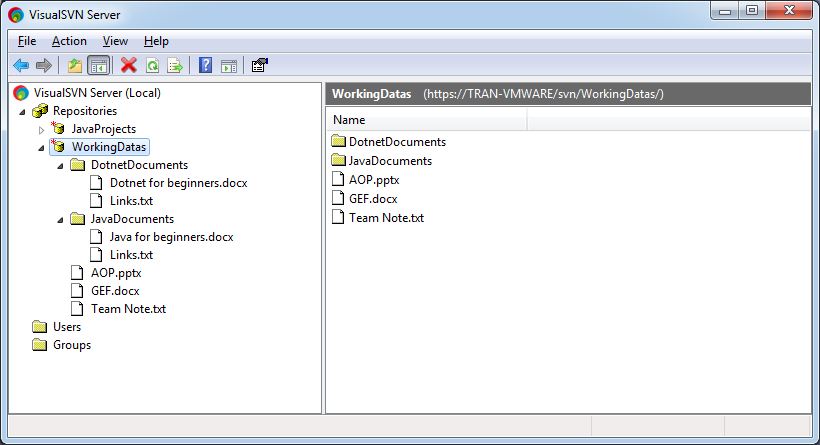Image resolution: width=820 pixels, height=445 pixels.
Task: Click DotnetDocuments folder icon in tree
Action: tap(78, 165)
